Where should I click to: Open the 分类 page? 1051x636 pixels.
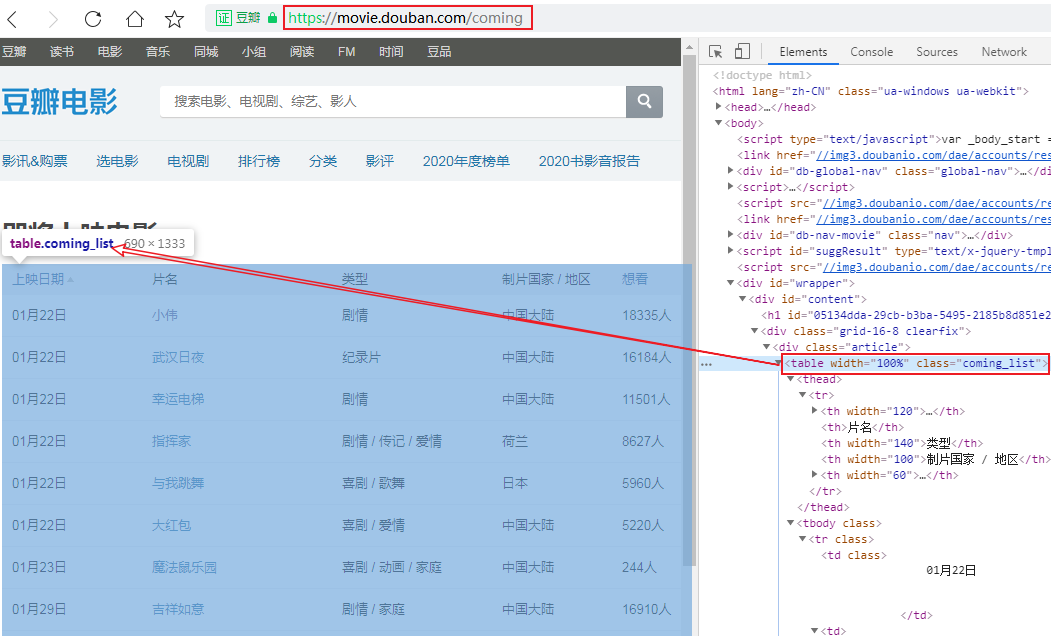(322, 161)
